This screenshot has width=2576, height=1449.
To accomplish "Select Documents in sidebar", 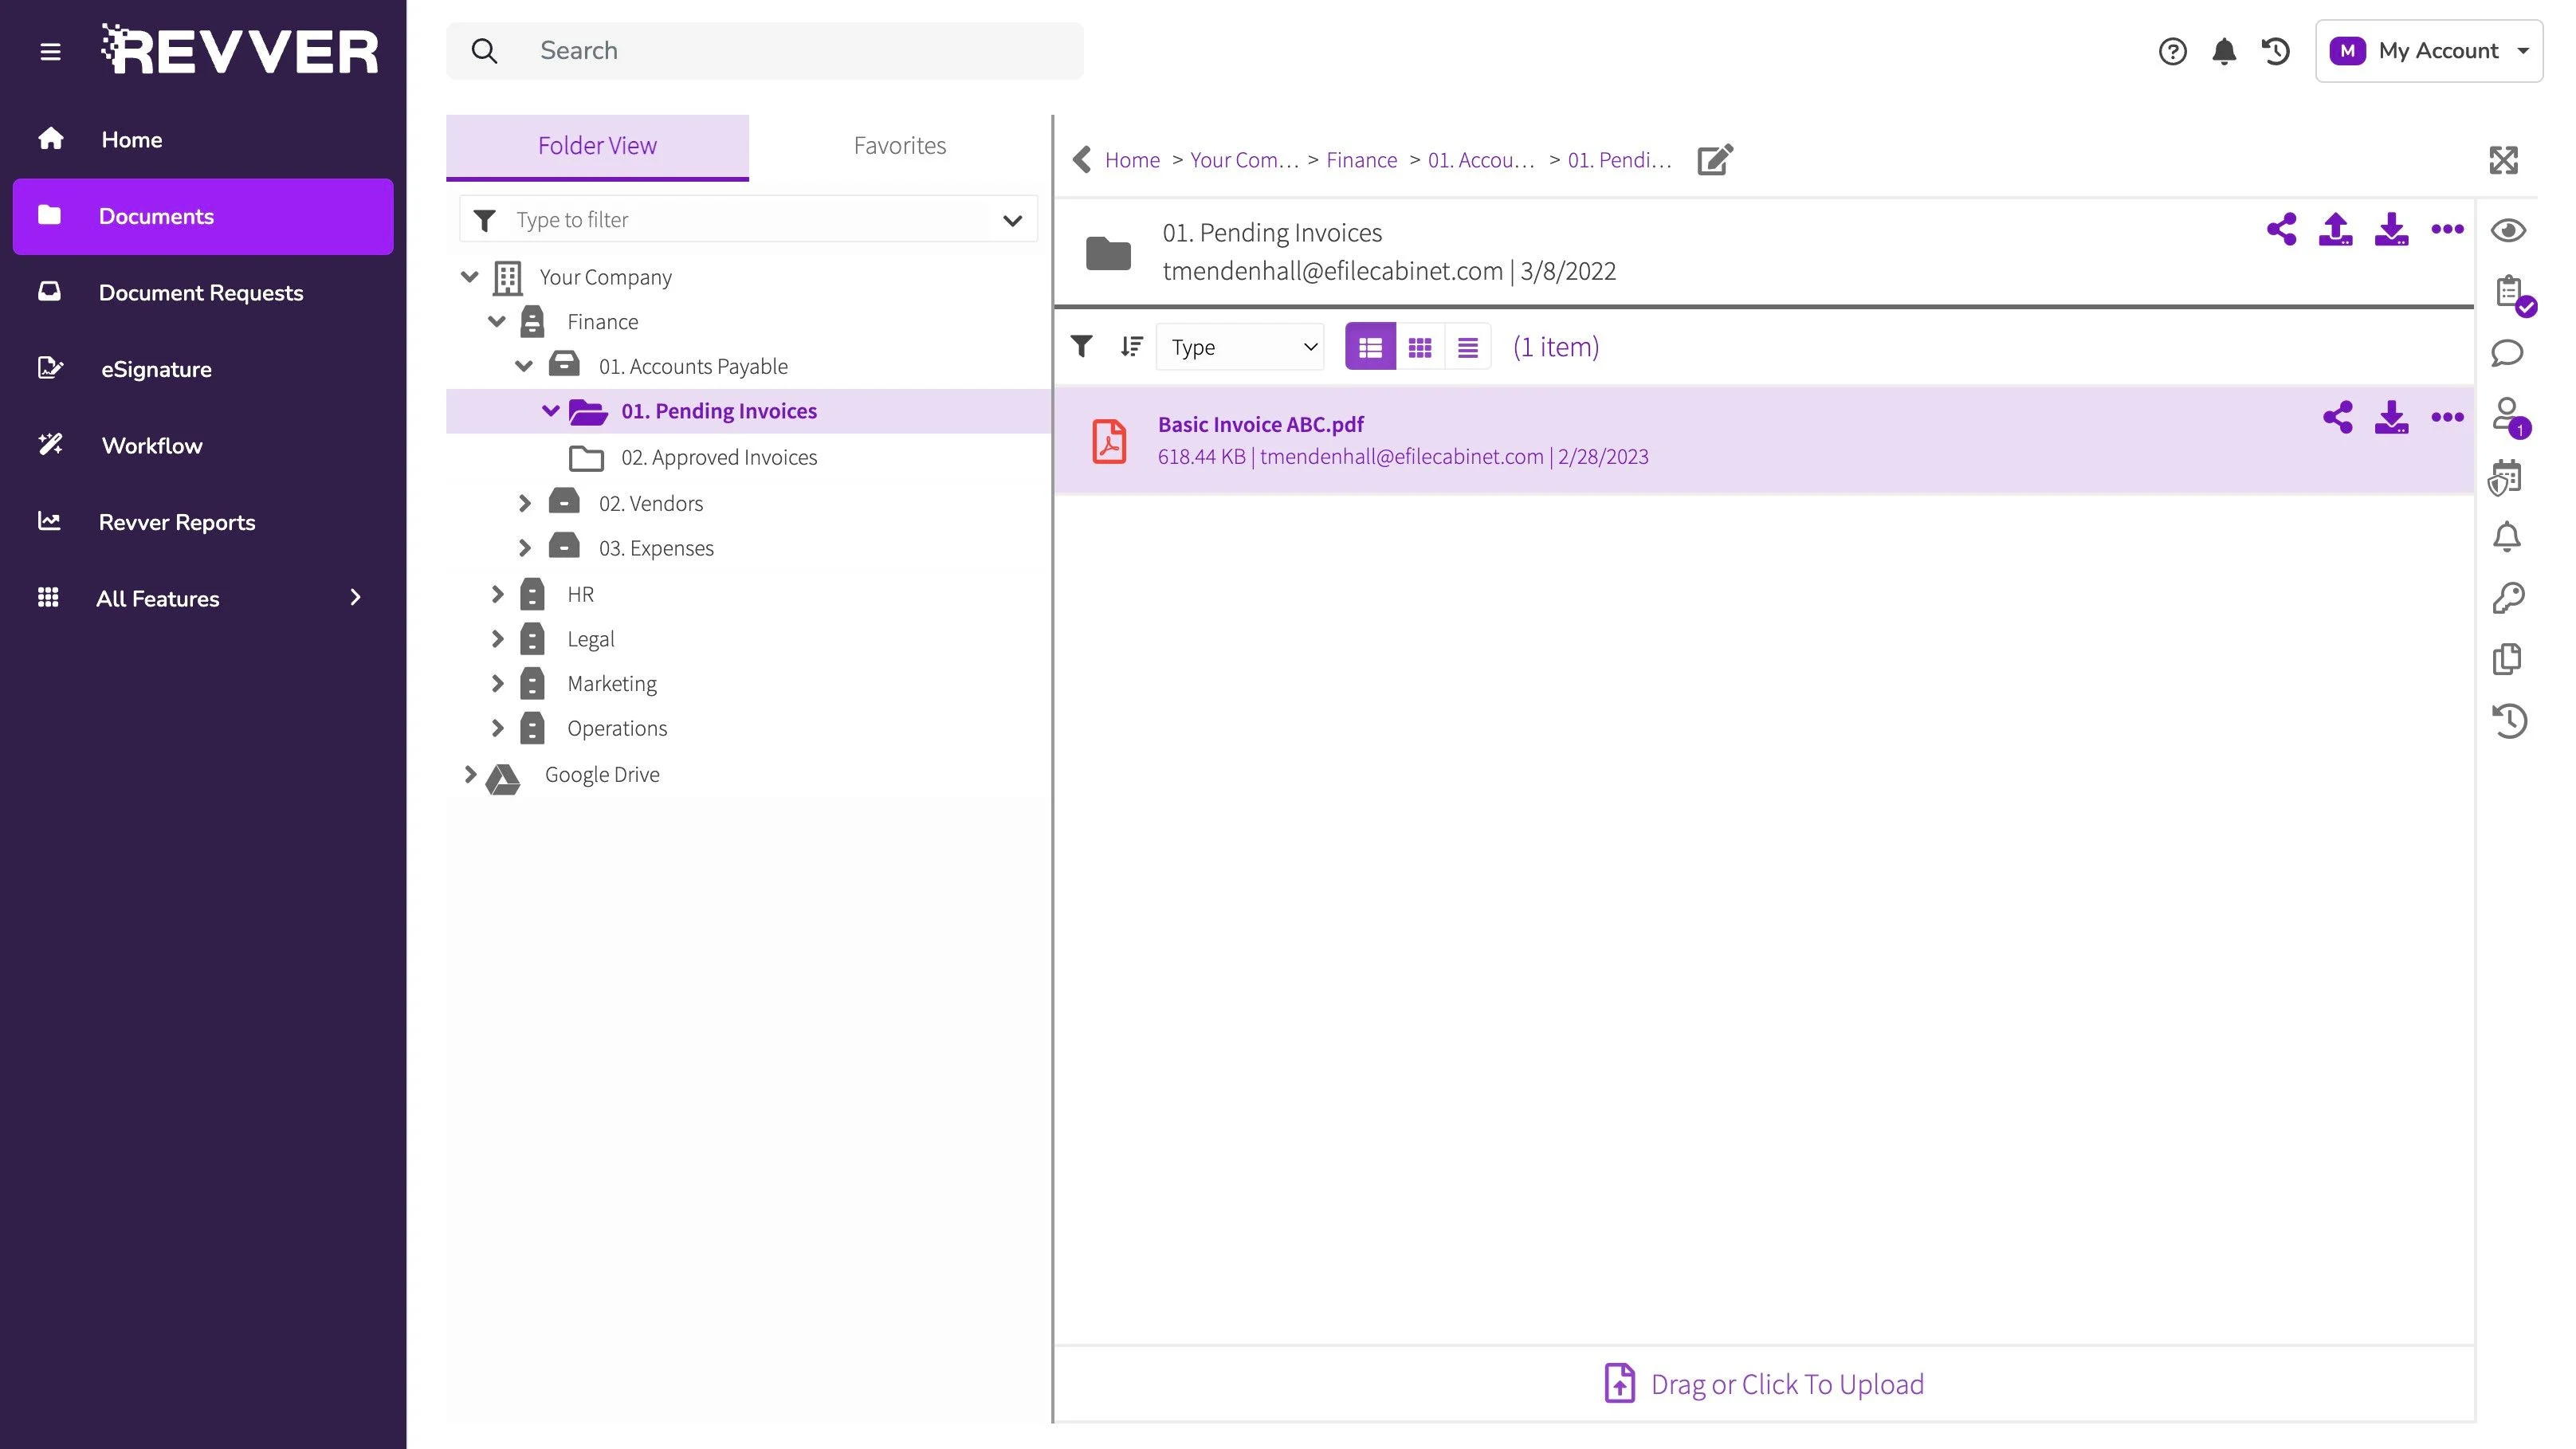I will [x=203, y=216].
